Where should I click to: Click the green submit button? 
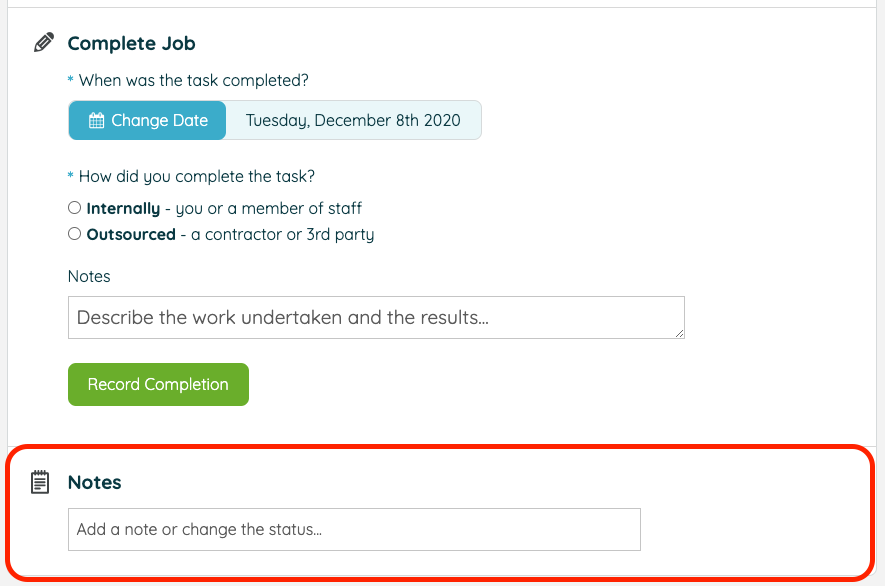[x=158, y=384]
